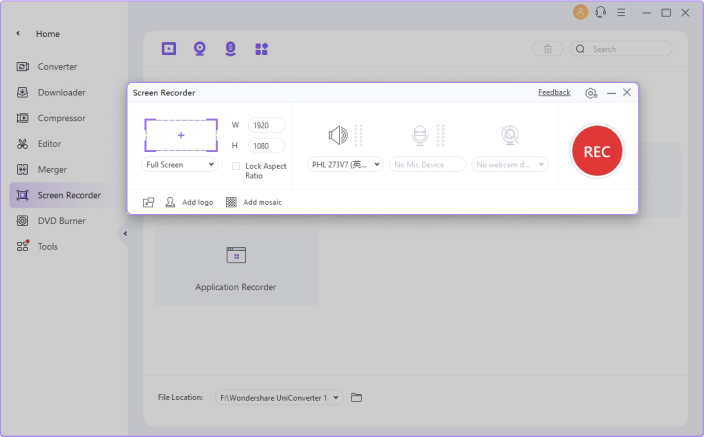Click the picture-in-picture icon beside Add logo
This screenshot has width=704, height=437.
click(148, 202)
